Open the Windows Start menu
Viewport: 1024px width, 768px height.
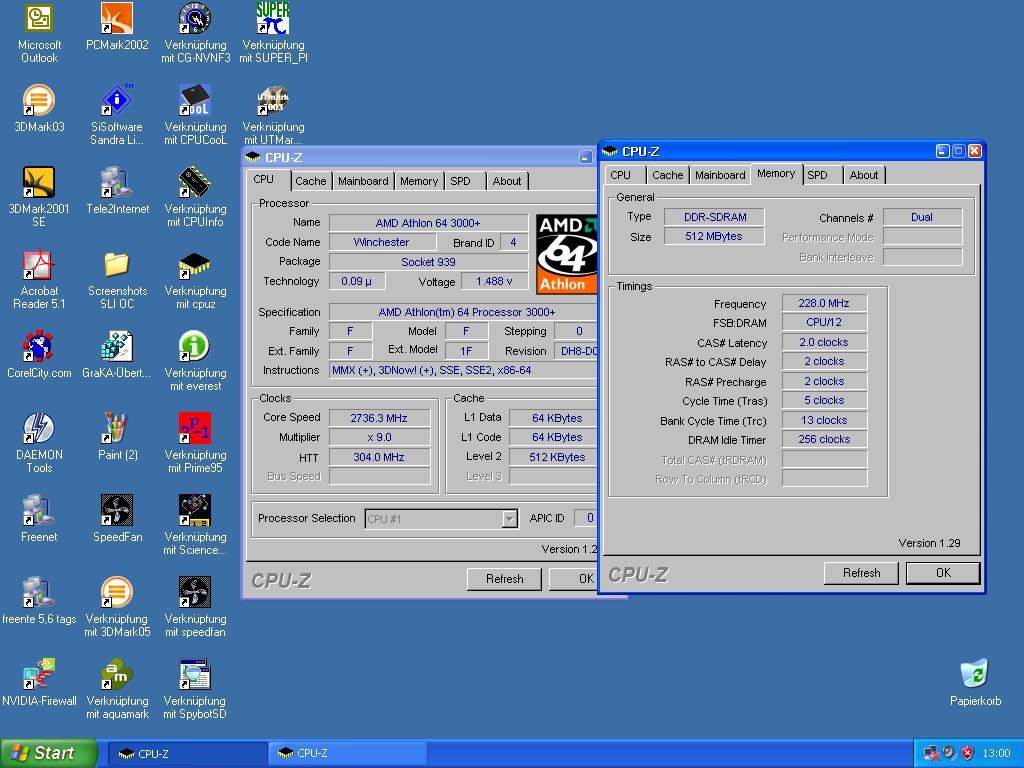[x=47, y=753]
